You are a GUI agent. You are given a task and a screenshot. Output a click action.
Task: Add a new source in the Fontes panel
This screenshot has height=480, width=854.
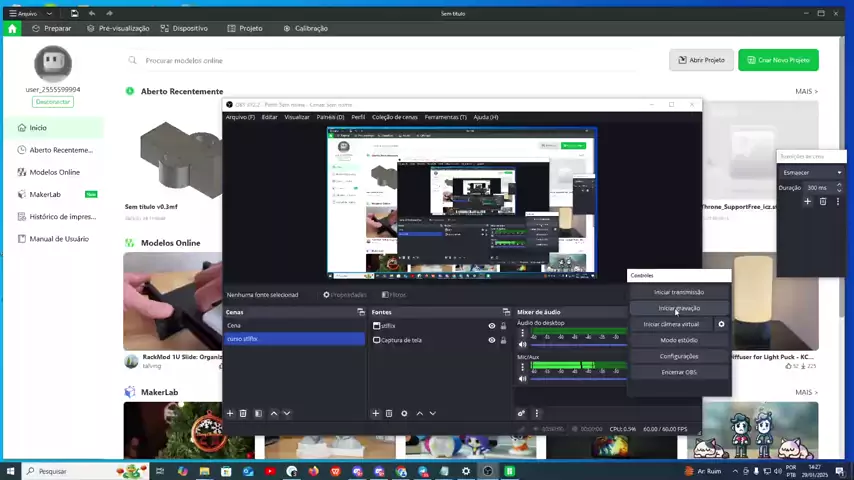[376, 413]
